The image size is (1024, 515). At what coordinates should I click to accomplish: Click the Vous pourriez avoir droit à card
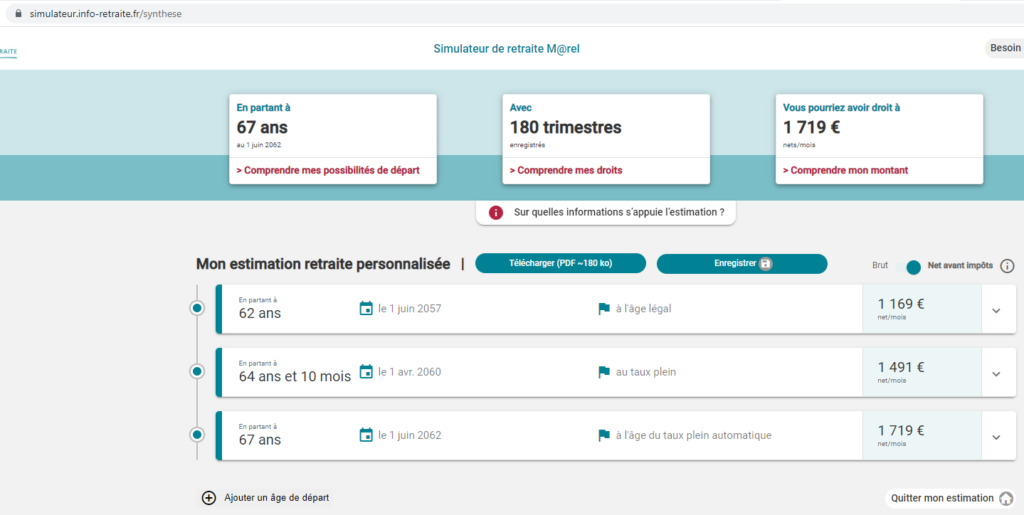[879, 139]
